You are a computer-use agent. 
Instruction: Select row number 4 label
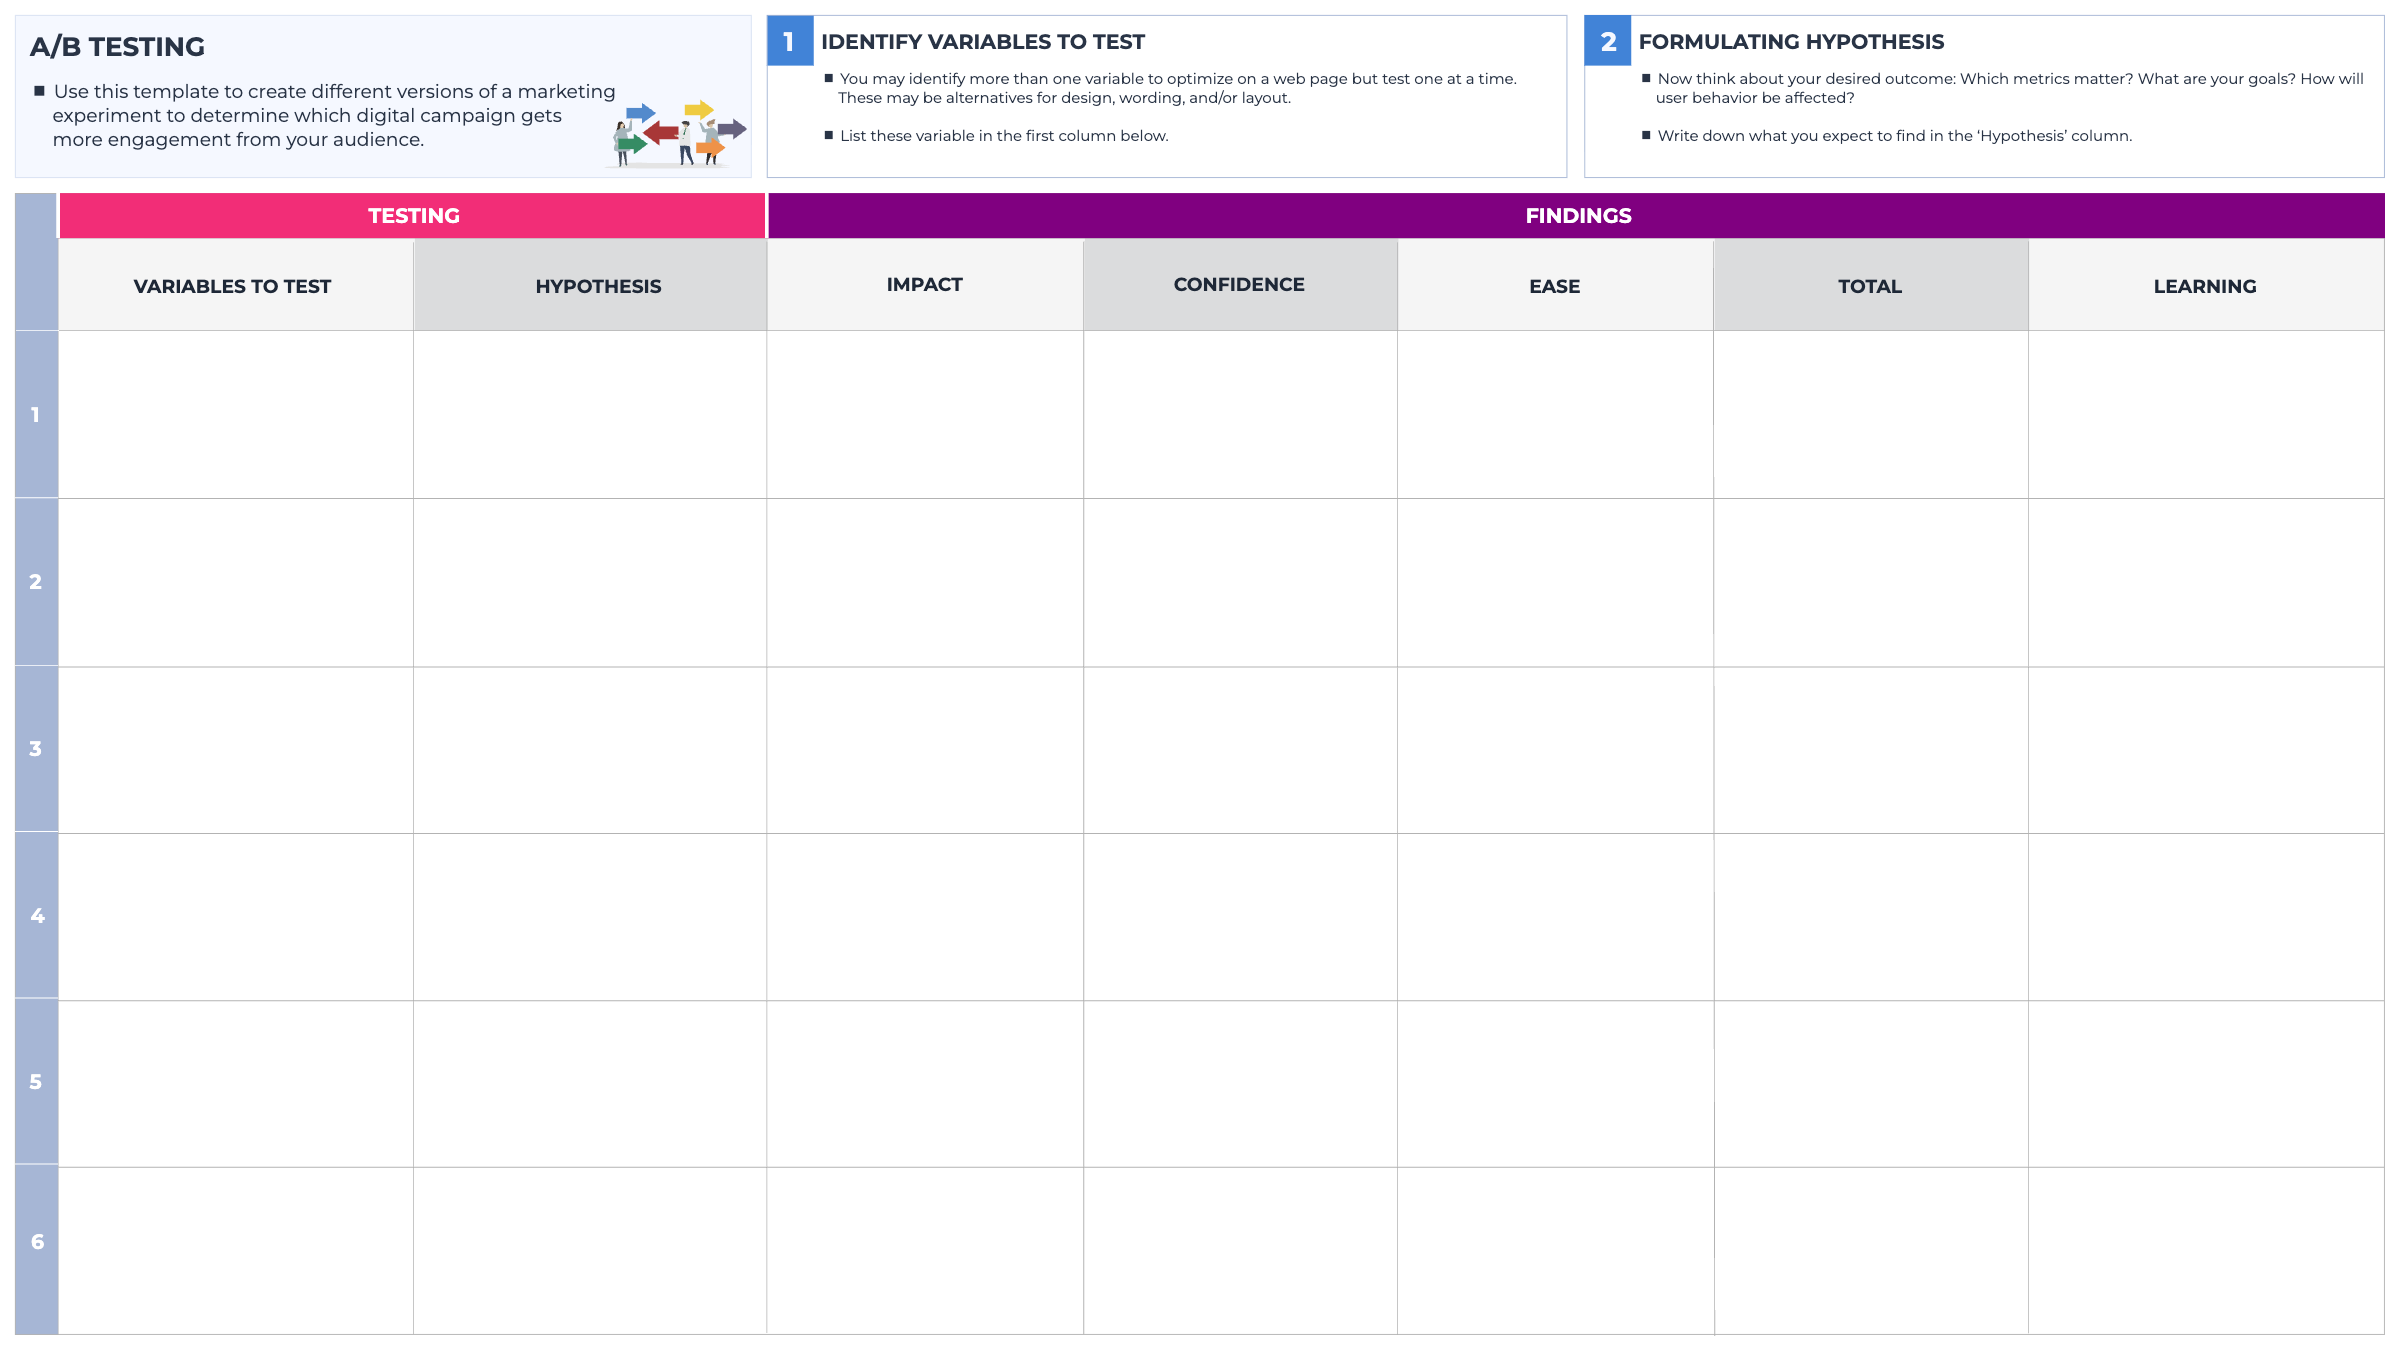tap(36, 916)
